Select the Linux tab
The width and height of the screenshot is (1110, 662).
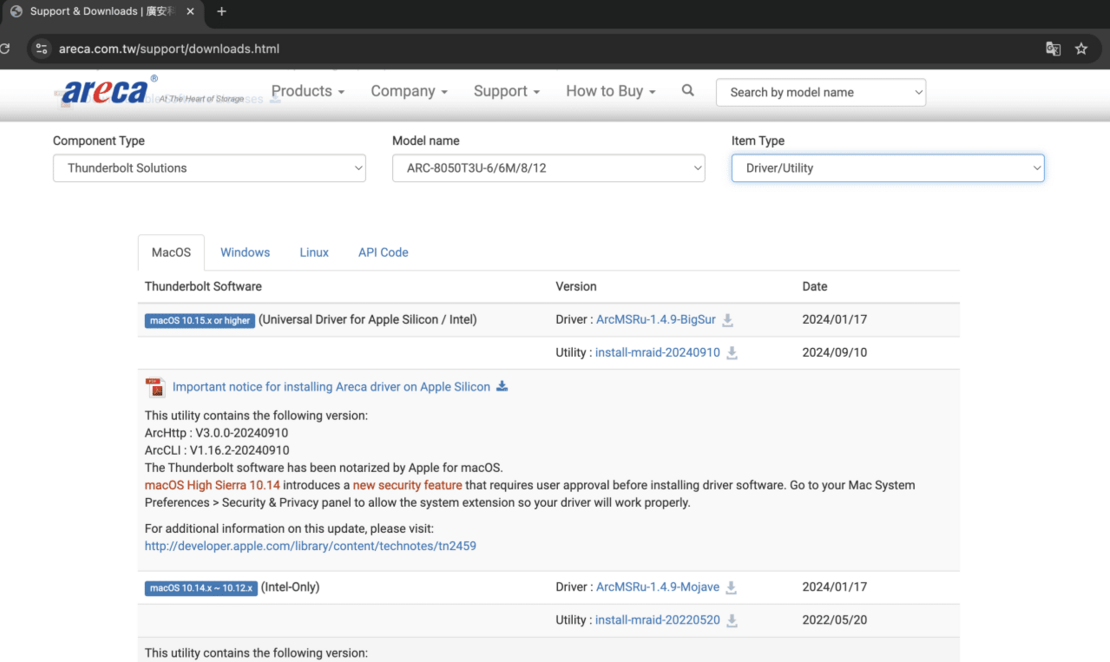tap(314, 253)
